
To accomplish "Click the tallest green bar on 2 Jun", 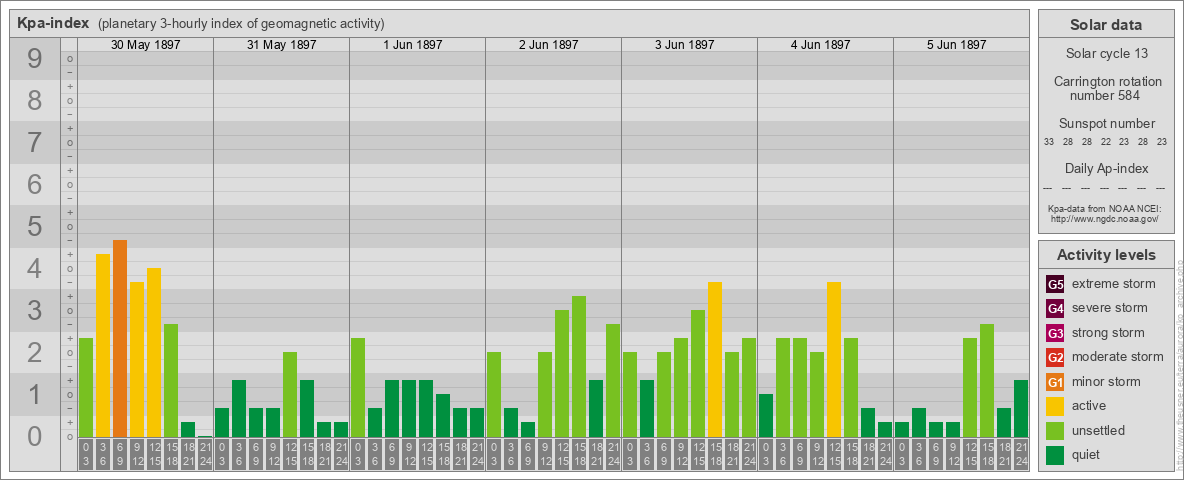I will (579, 367).
